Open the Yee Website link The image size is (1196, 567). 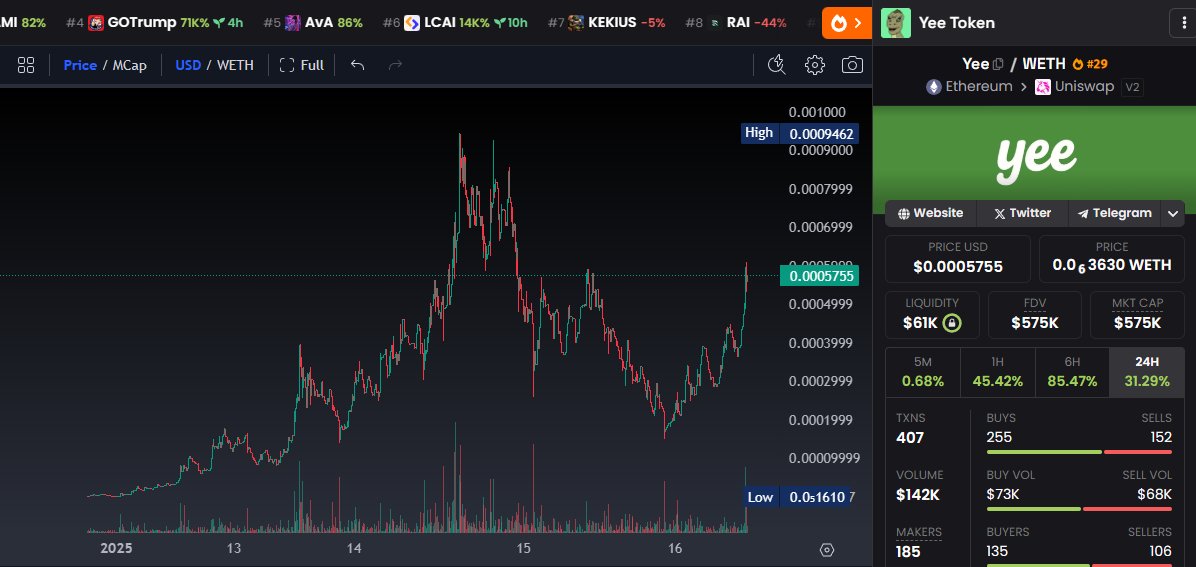[931, 213]
